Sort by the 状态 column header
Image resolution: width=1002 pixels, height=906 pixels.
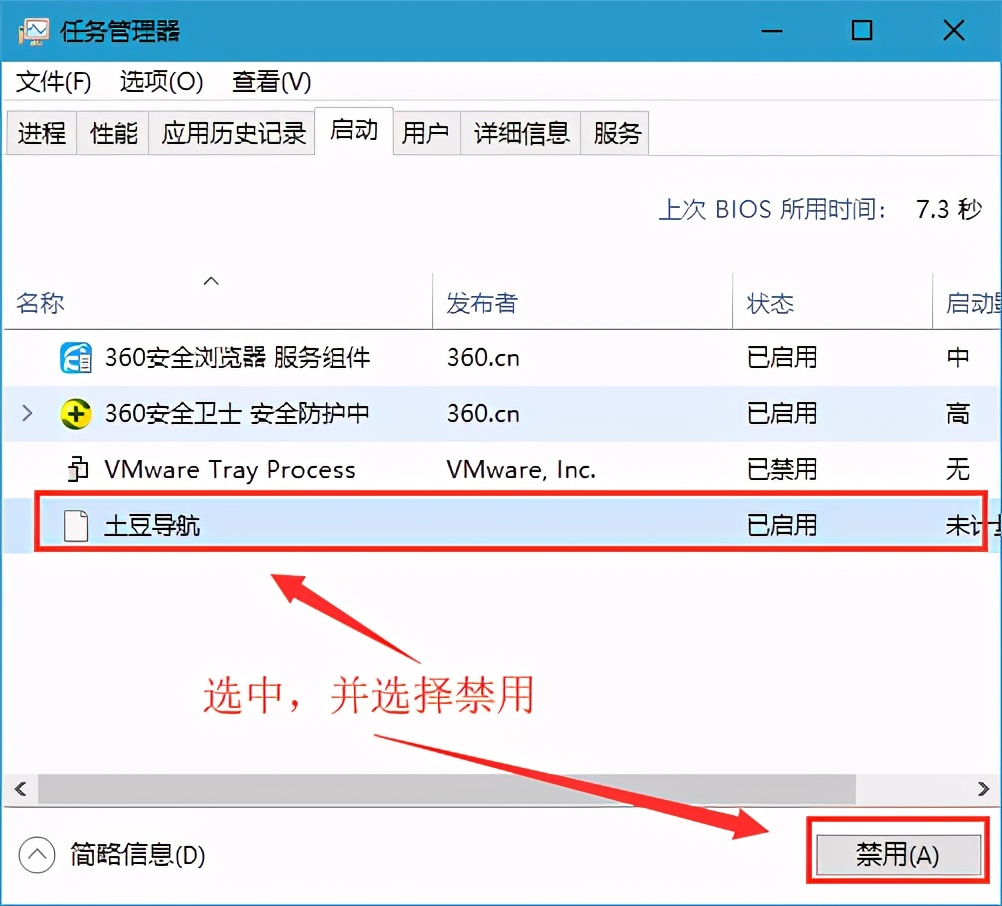[832, 303]
